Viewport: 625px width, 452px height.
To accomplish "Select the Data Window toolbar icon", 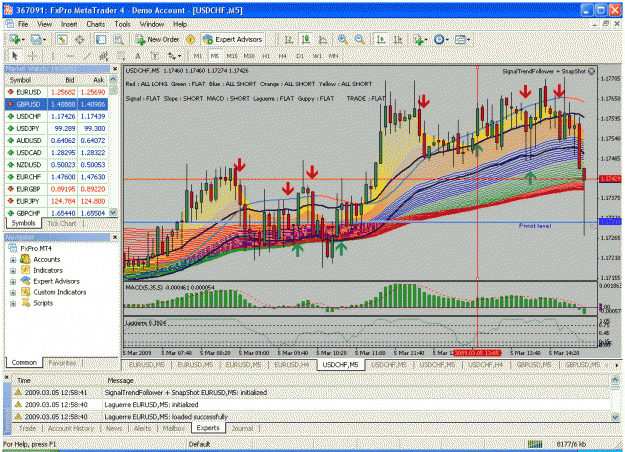I will pos(80,39).
